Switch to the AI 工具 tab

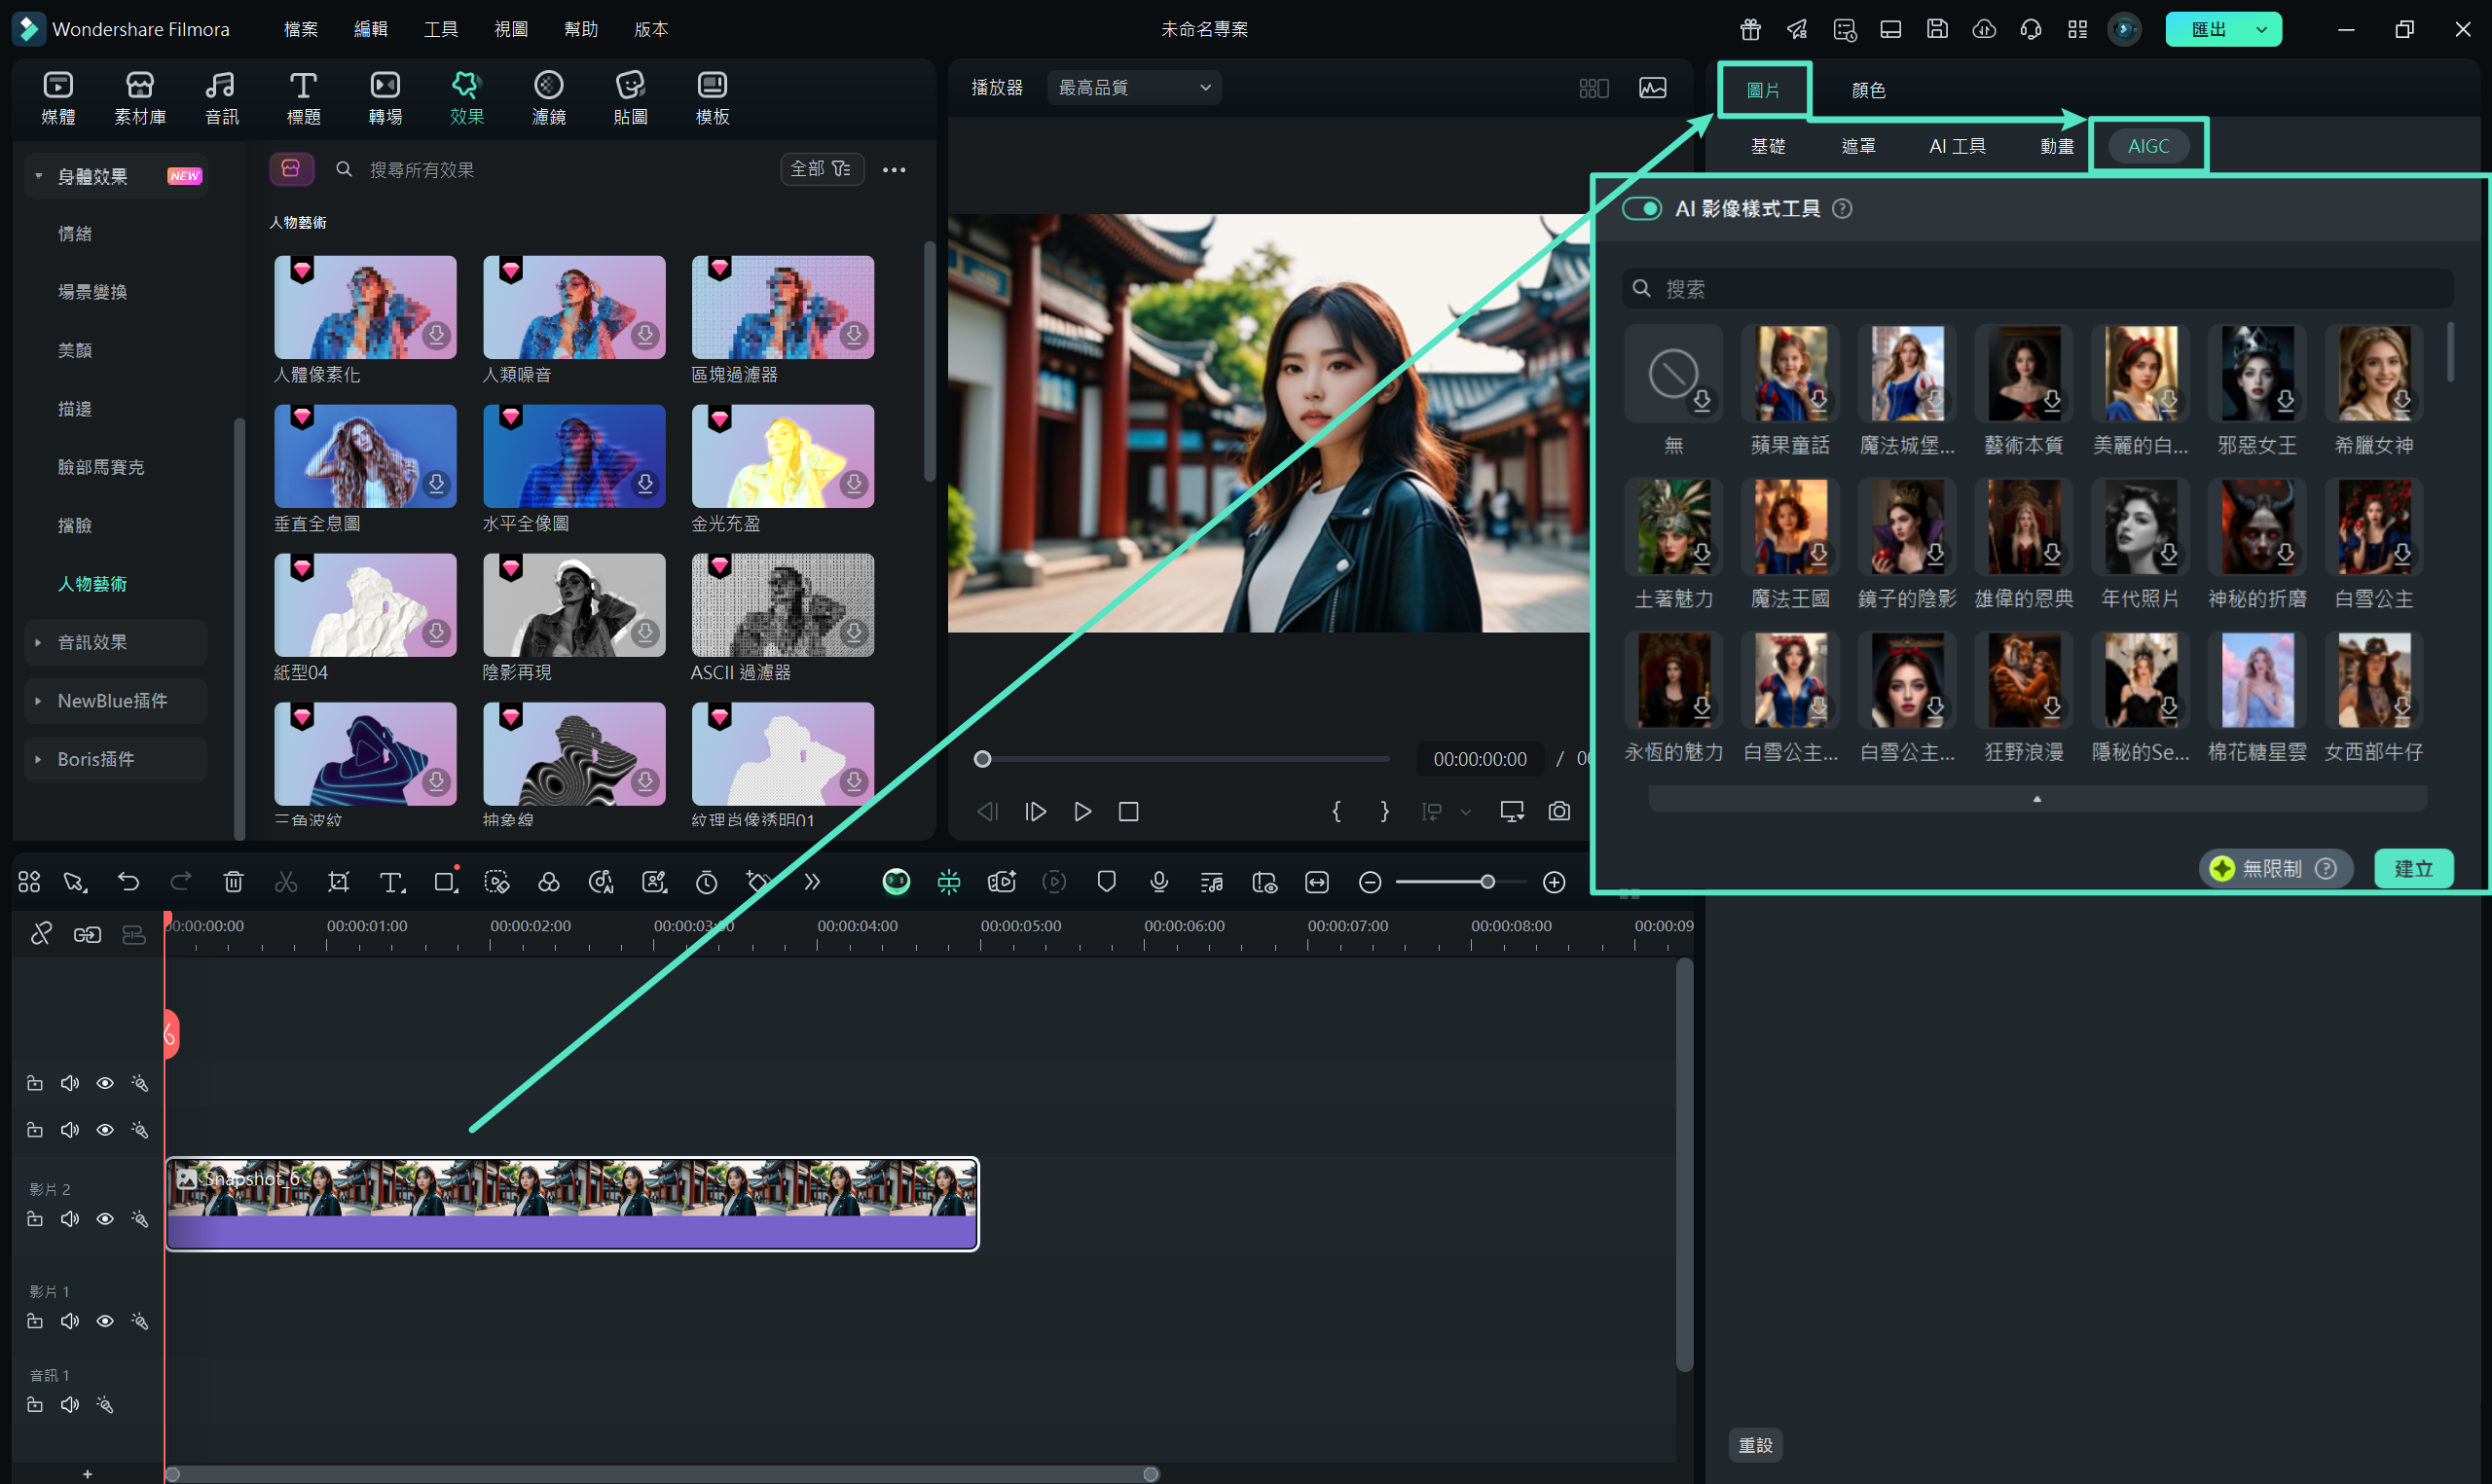pos(1957,146)
